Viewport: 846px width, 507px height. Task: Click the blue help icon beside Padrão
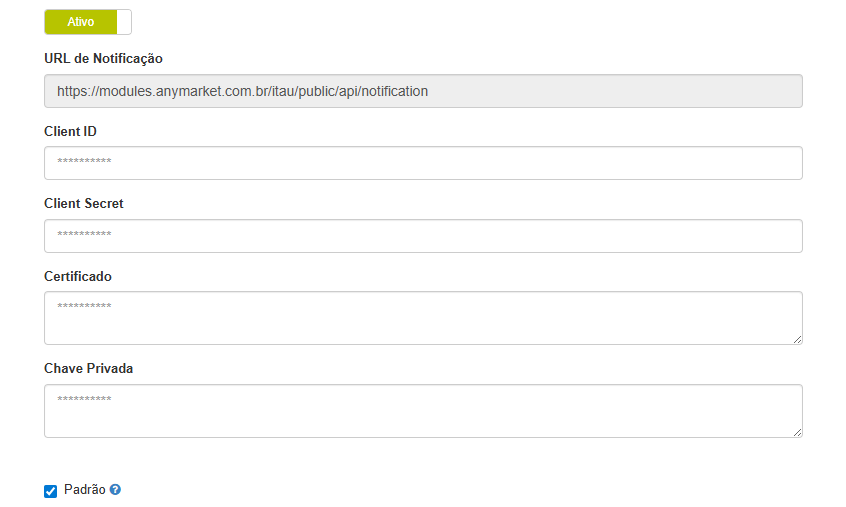pyautogui.click(x=115, y=490)
